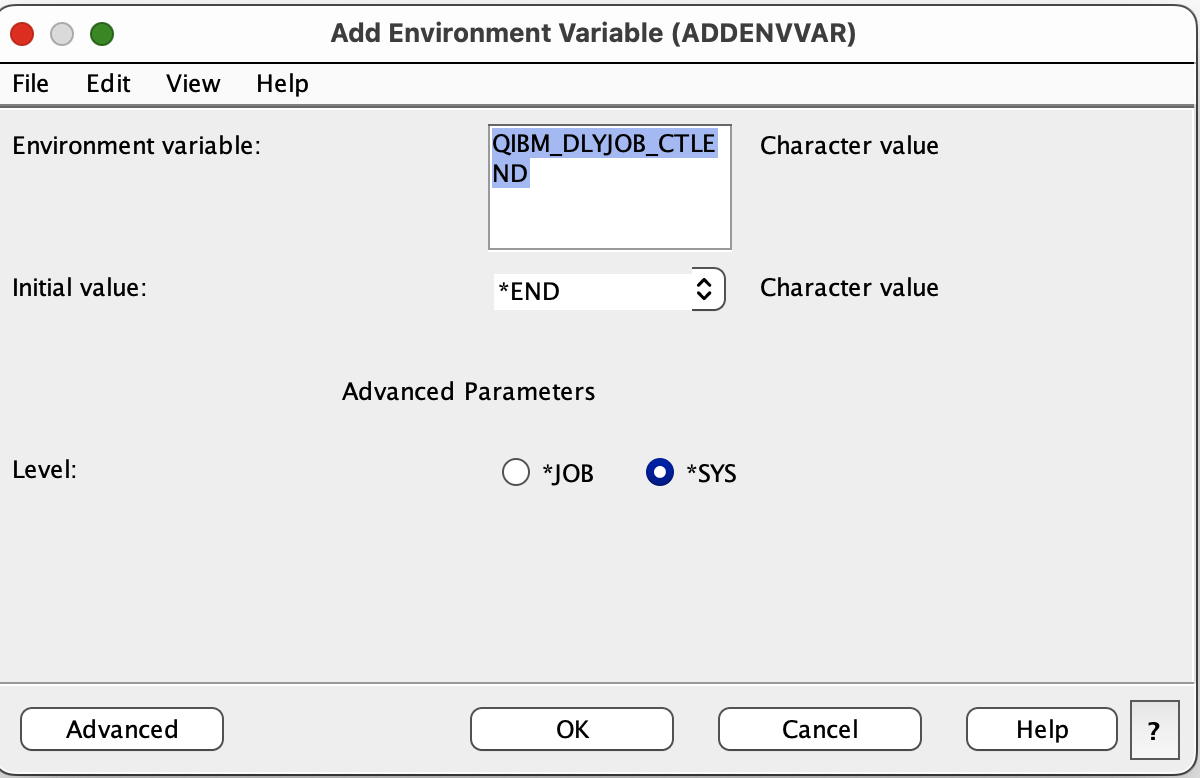This screenshot has height=778, width=1200.
Task: Click the green maximize window button
Action: pyautogui.click(x=102, y=34)
